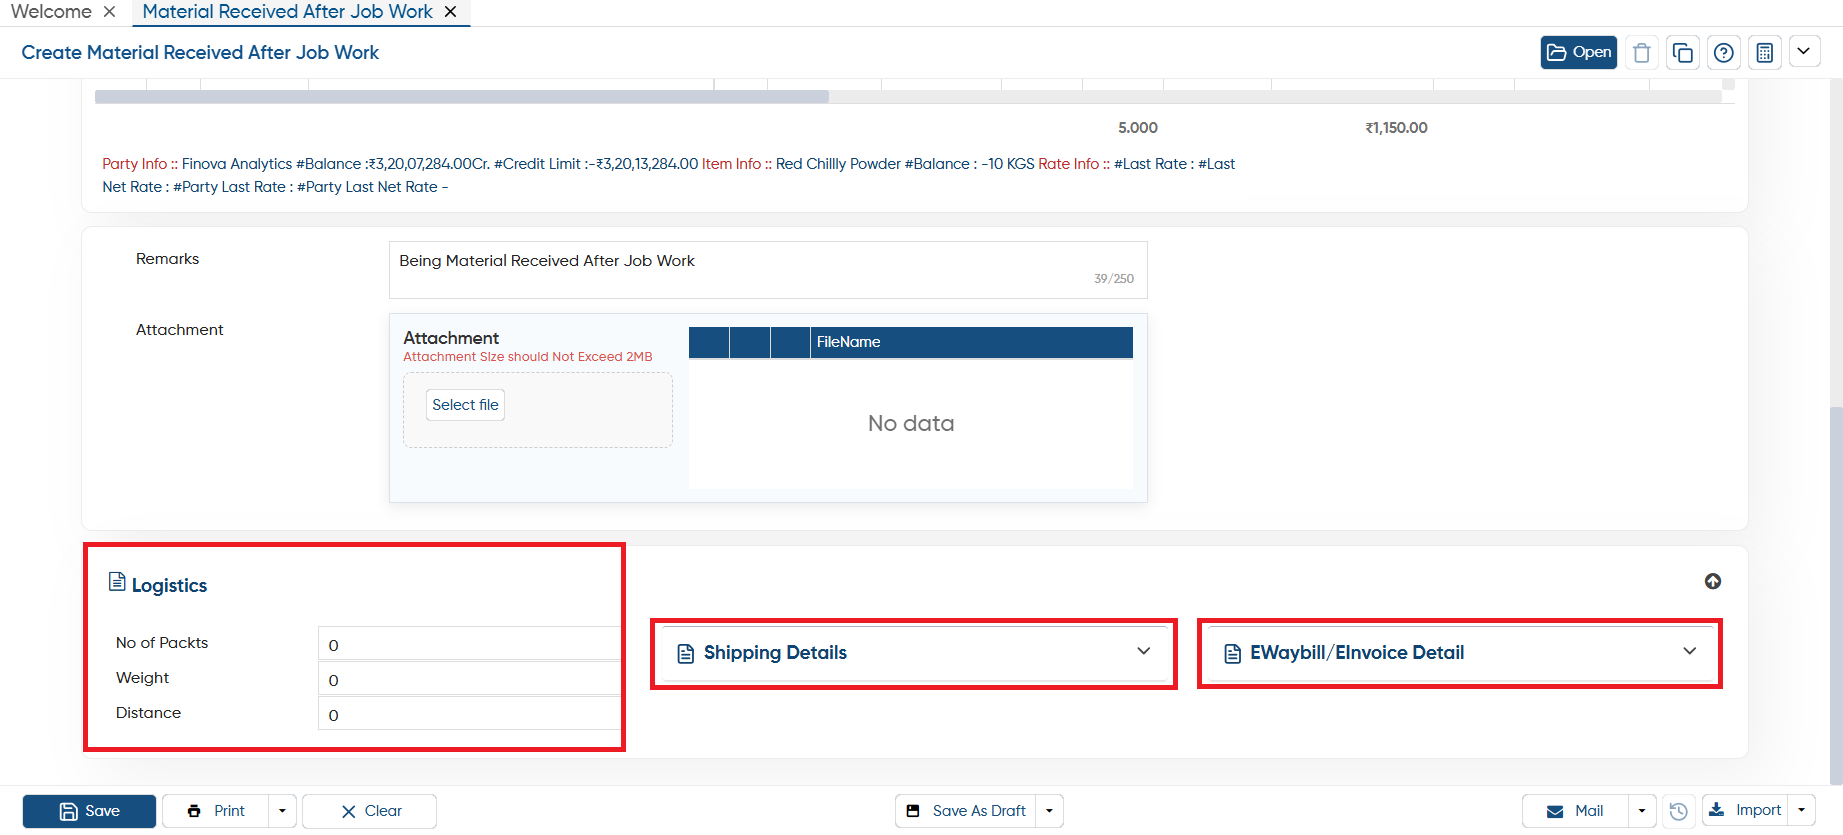Switch to the Welcome tab
The height and width of the screenshot is (835, 1843).
pyautogui.click(x=51, y=12)
